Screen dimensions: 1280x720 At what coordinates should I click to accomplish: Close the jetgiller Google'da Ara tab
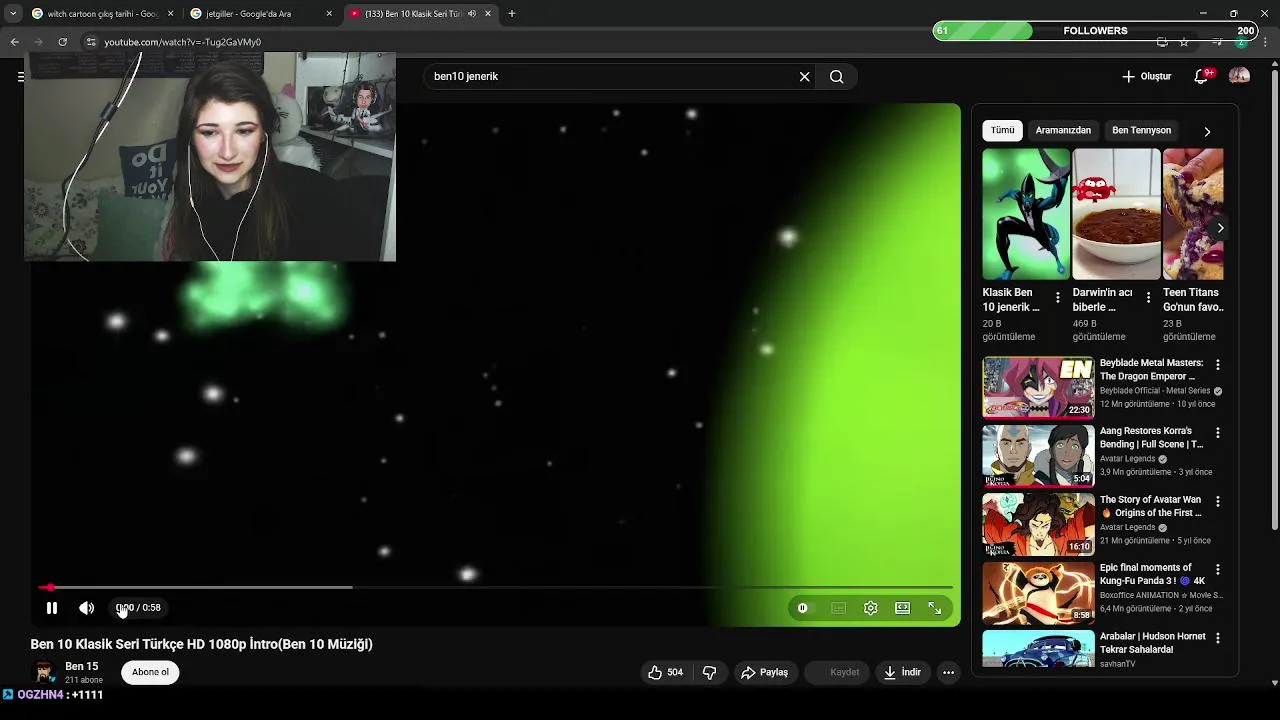pyautogui.click(x=329, y=14)
